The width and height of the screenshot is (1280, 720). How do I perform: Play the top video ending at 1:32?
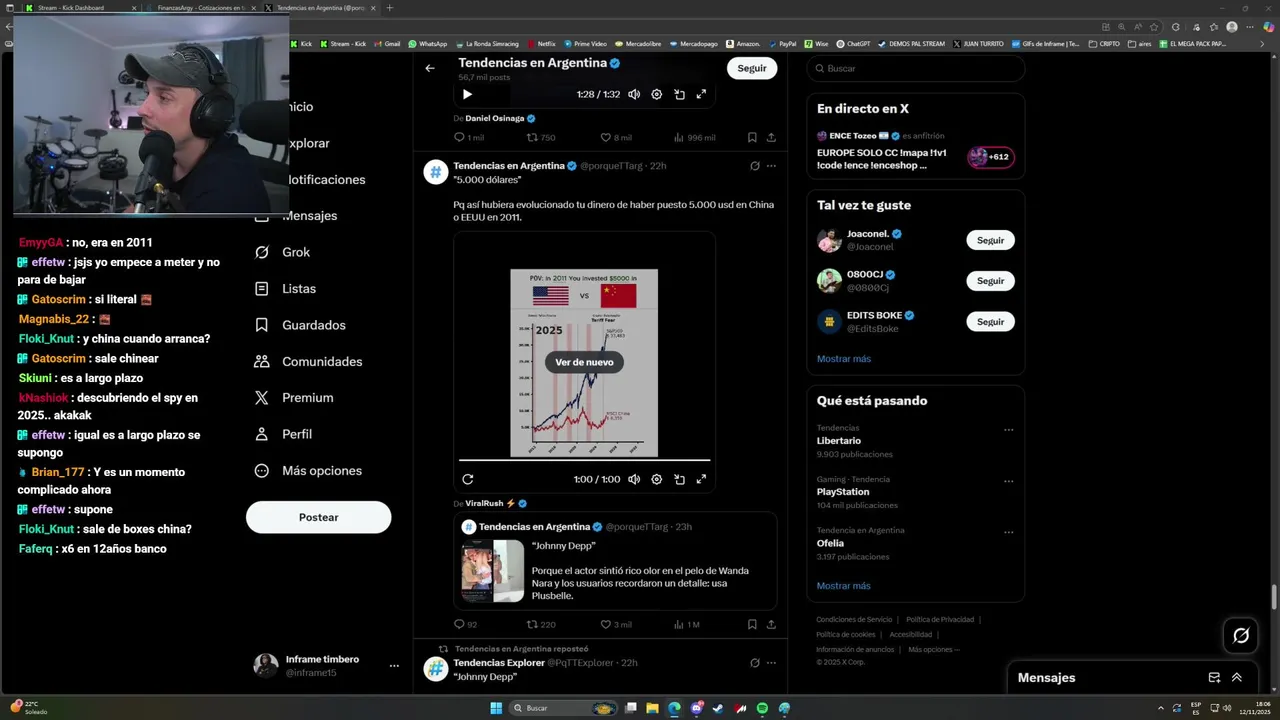pos(467,94)
